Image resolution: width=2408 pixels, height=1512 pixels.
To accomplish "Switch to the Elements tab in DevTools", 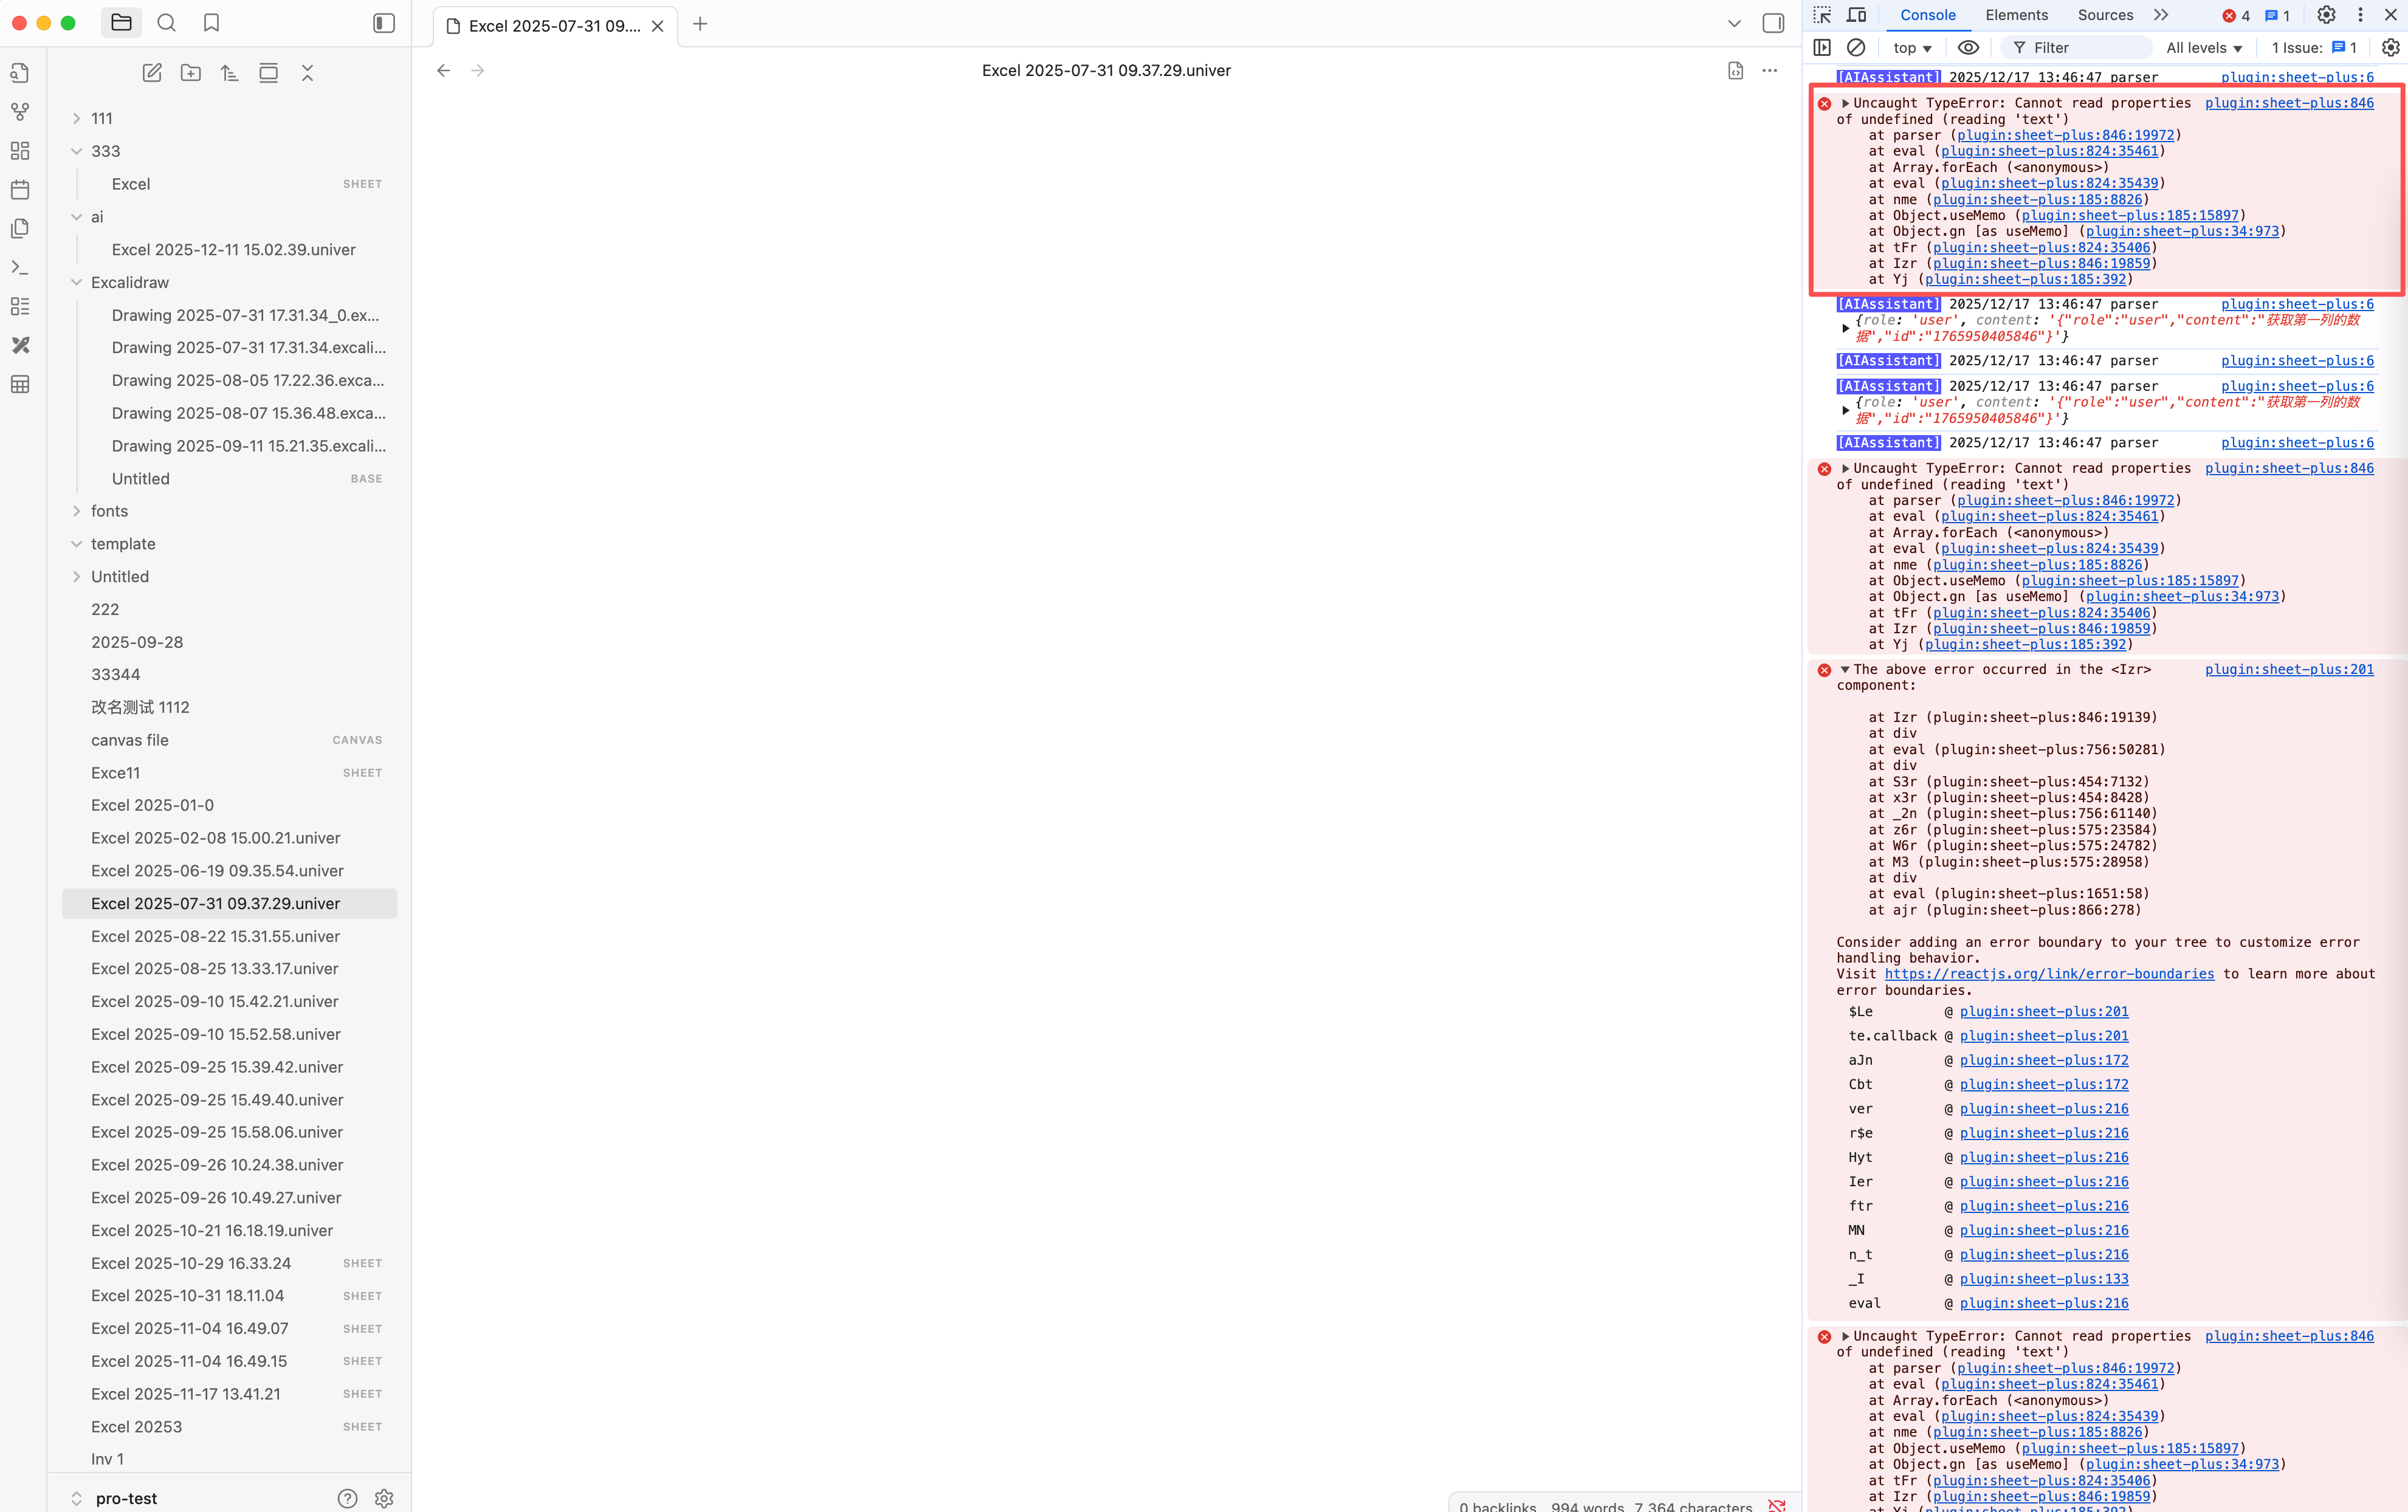I will pyautogui.click(x=2016, y=15).
